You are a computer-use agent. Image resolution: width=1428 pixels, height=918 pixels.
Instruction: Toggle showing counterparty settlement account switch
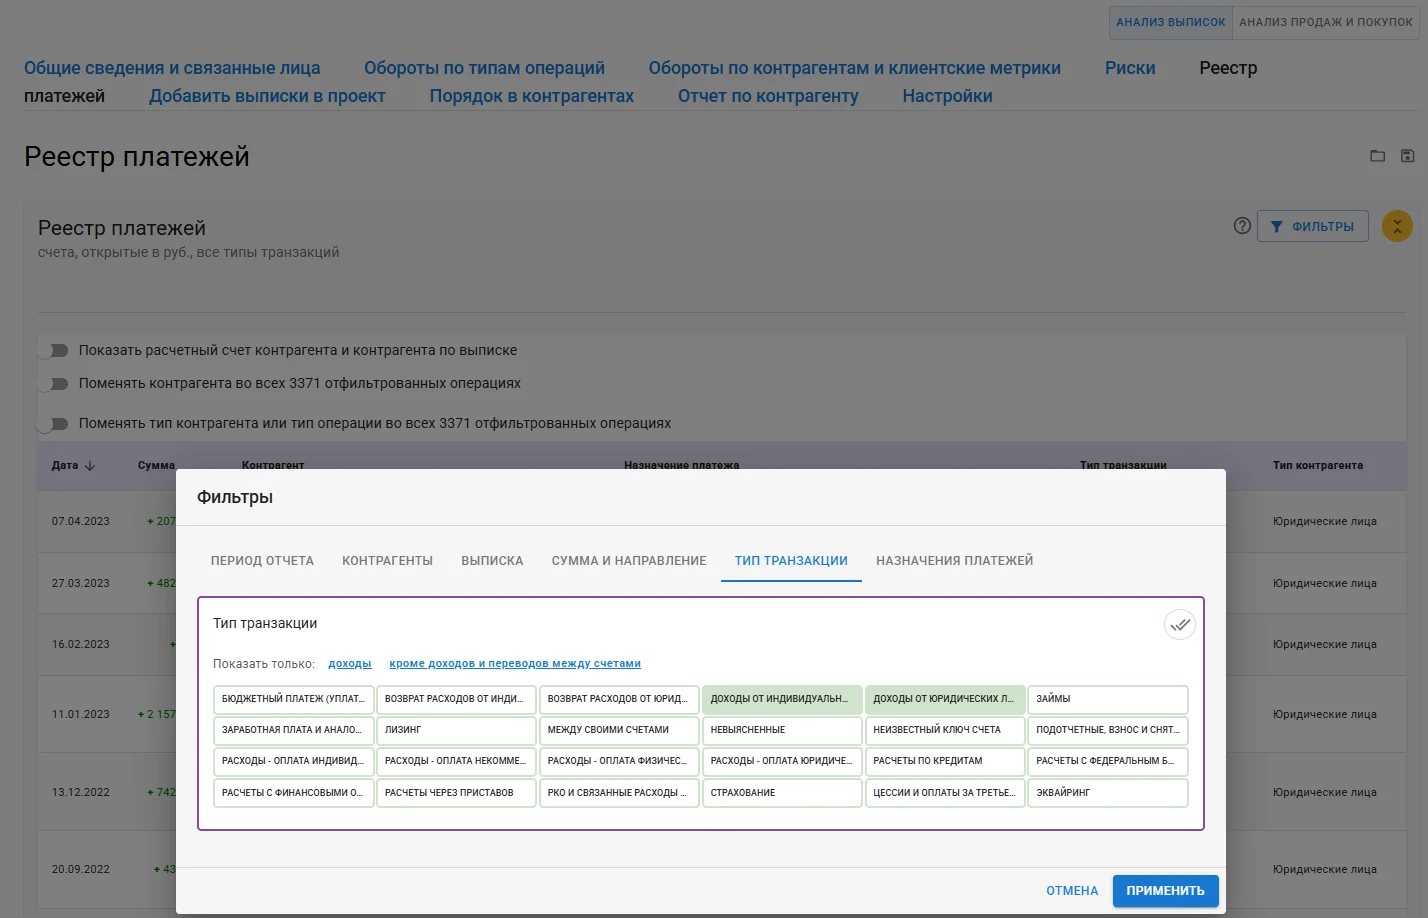(x=52, y=351)
